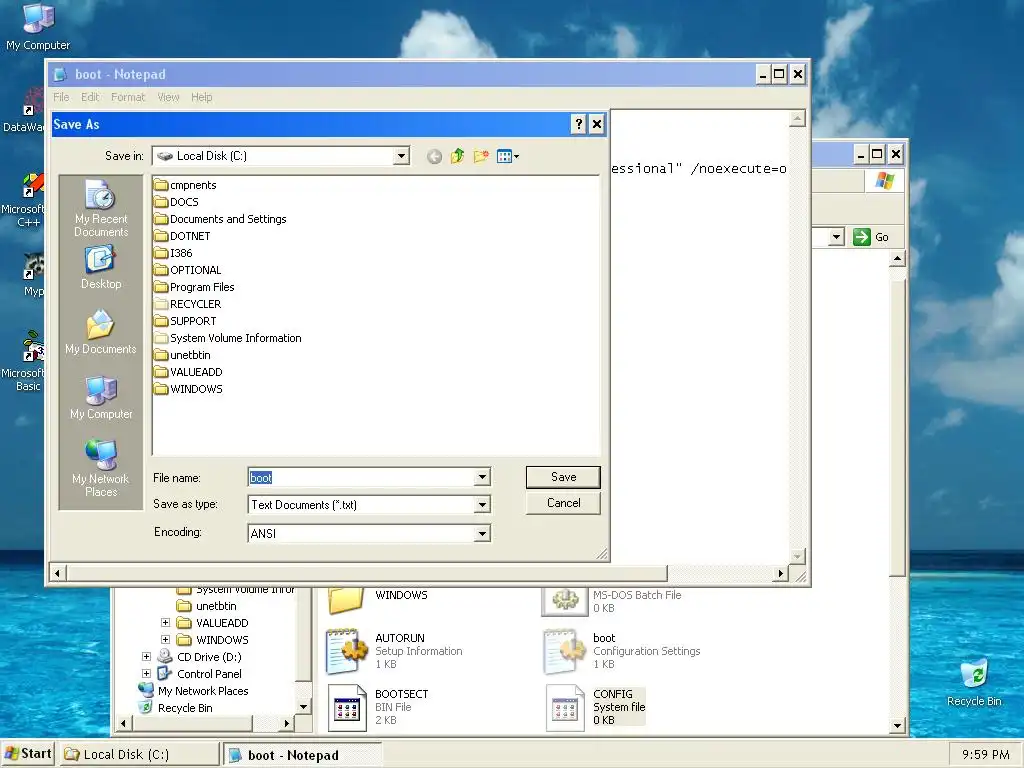Open the Start menu
Image resolution: width=1024 pixels, height=768 pixels.
(27, 754)
